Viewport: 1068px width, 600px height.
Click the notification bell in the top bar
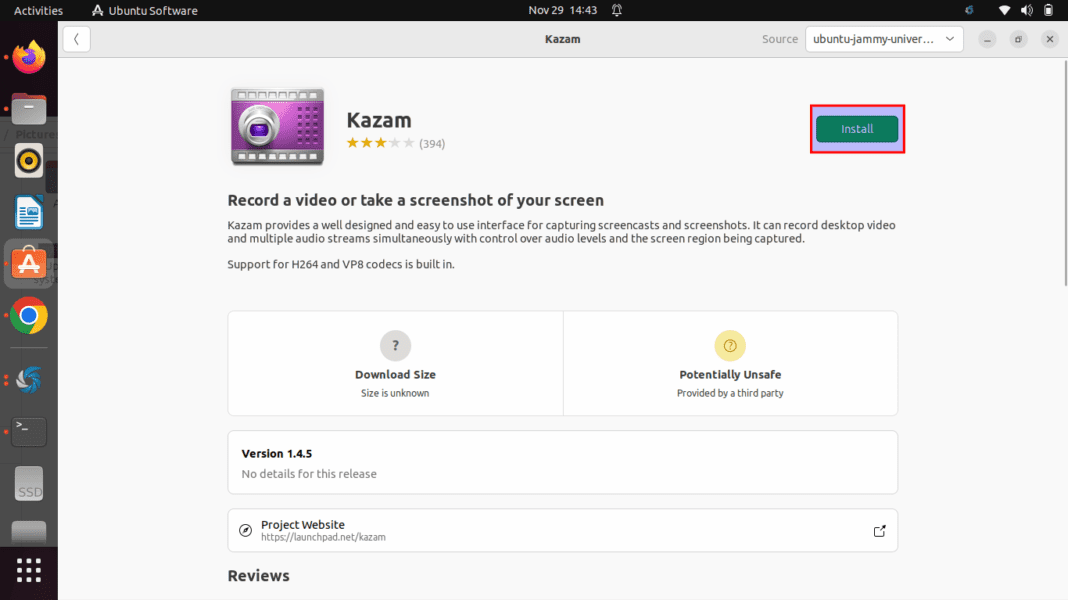coord(615,10)
